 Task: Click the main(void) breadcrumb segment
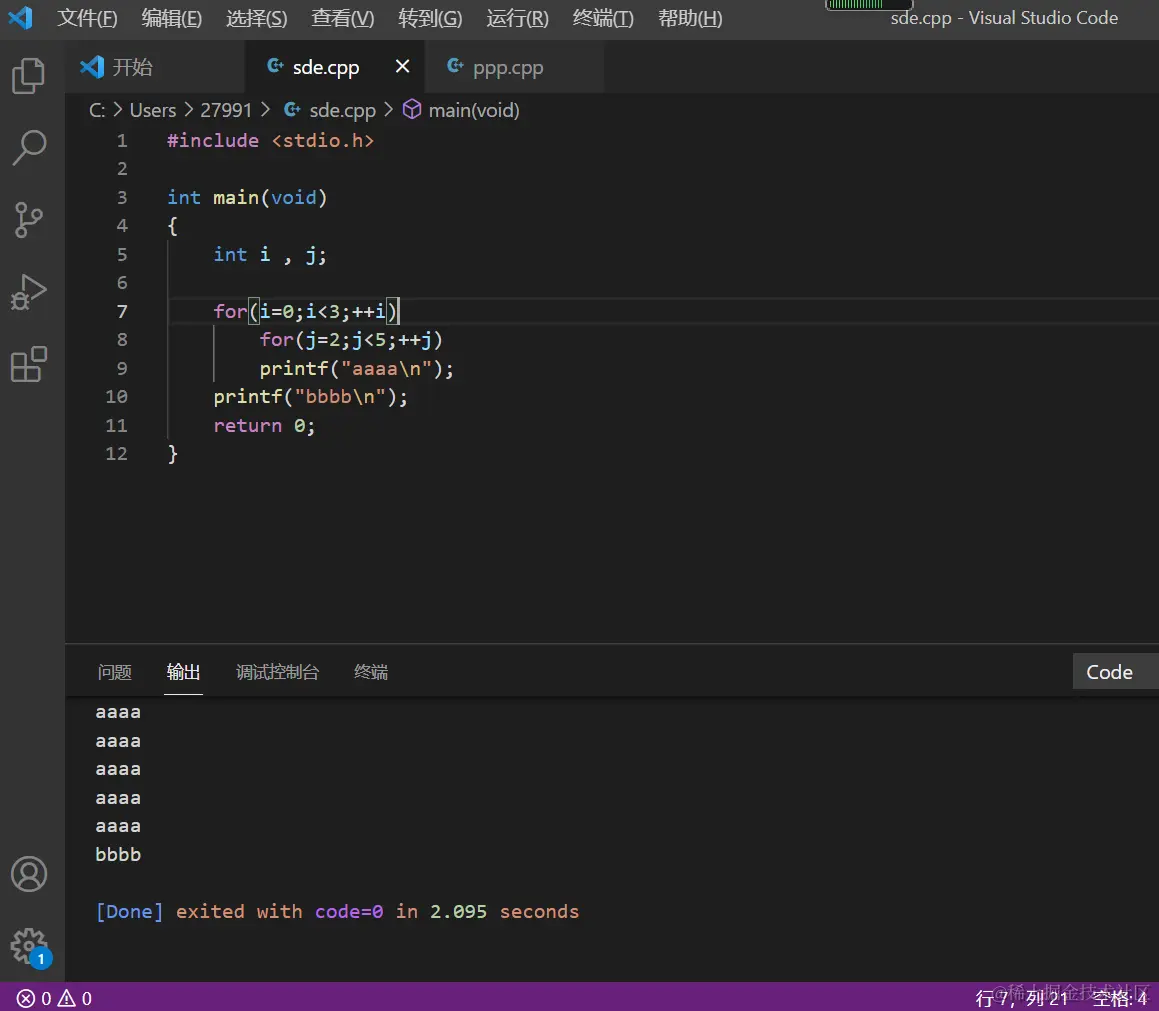tap(474, 110)
